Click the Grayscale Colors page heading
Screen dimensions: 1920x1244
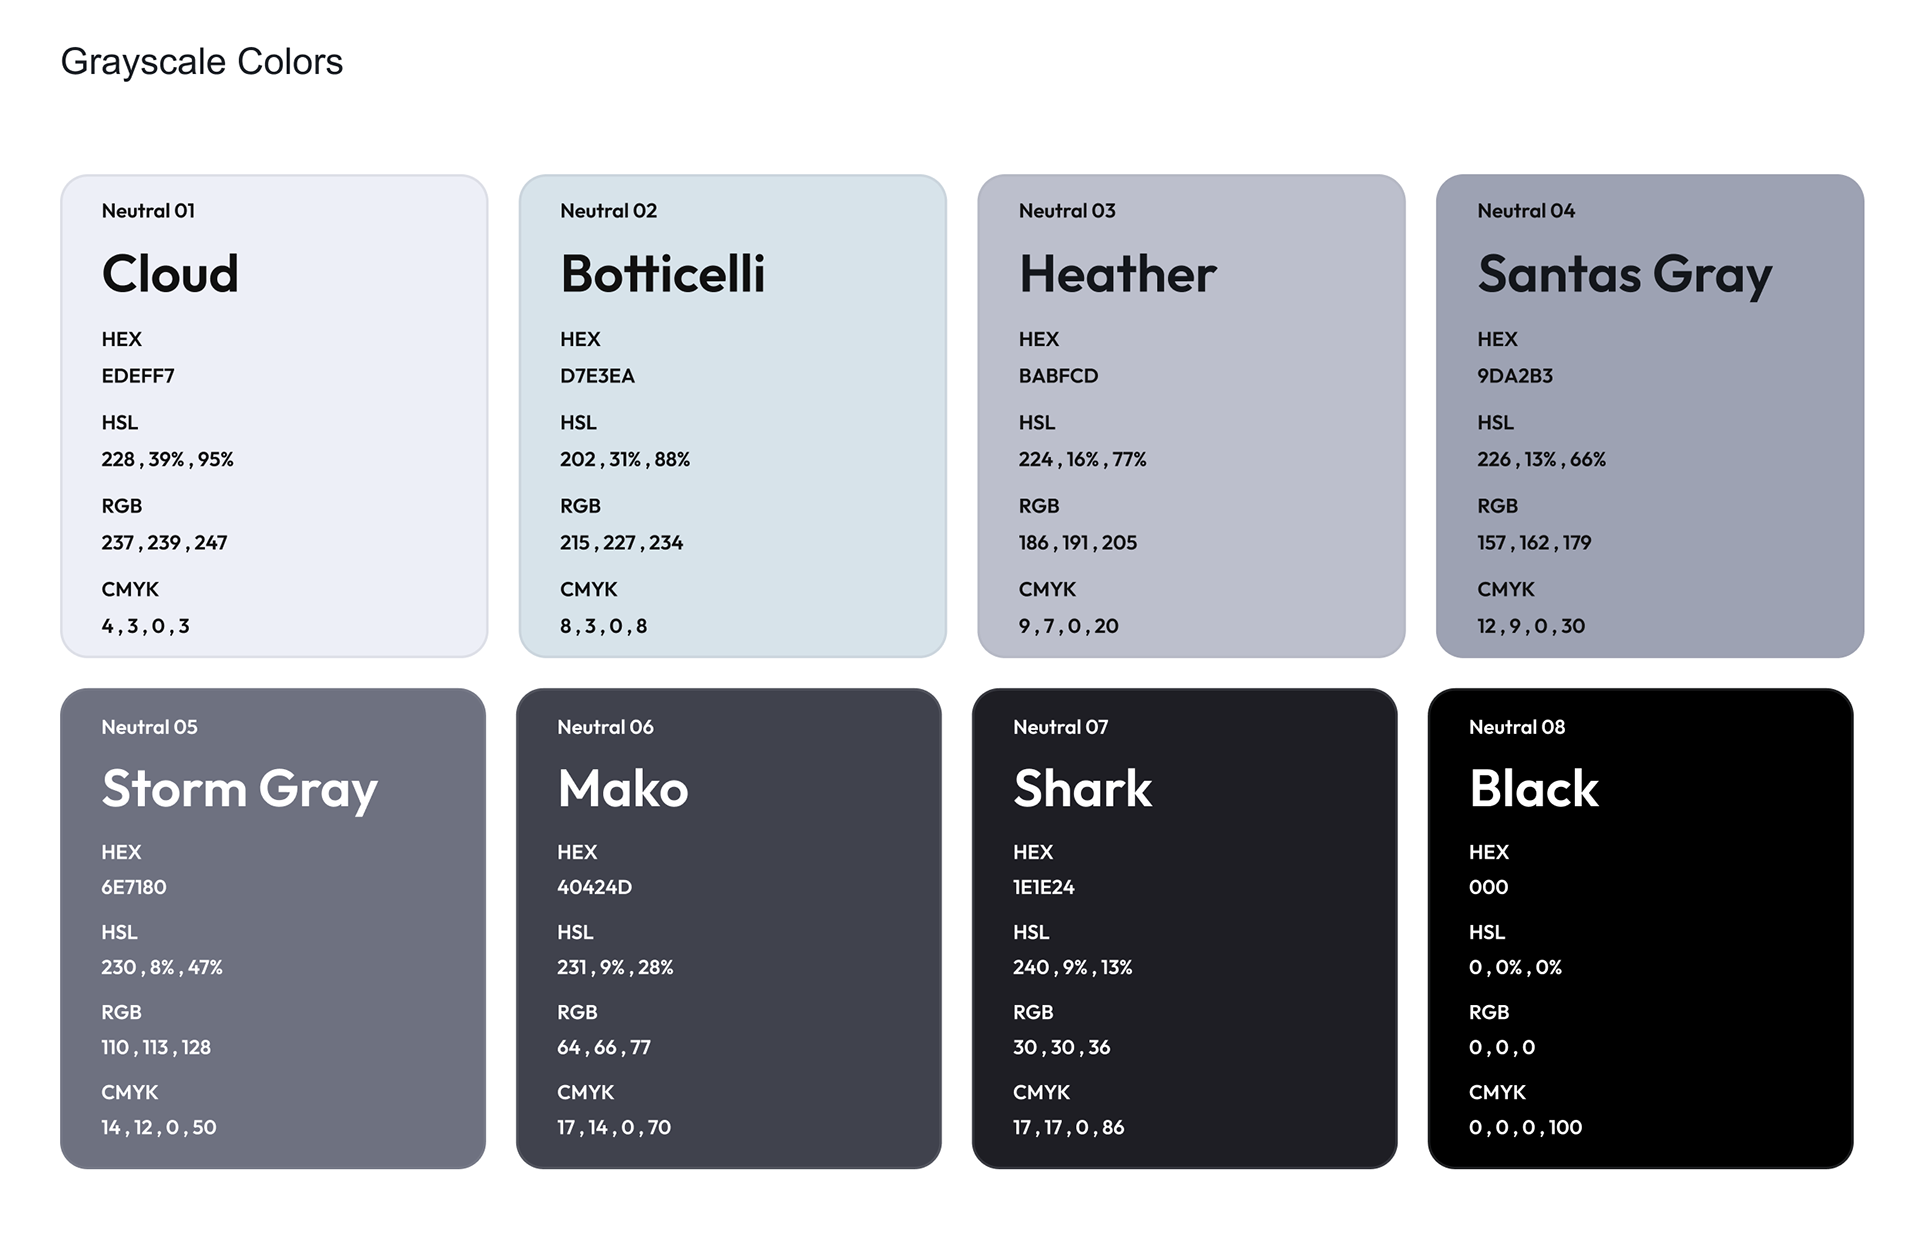pyautogui.click(x=202, y=62)
